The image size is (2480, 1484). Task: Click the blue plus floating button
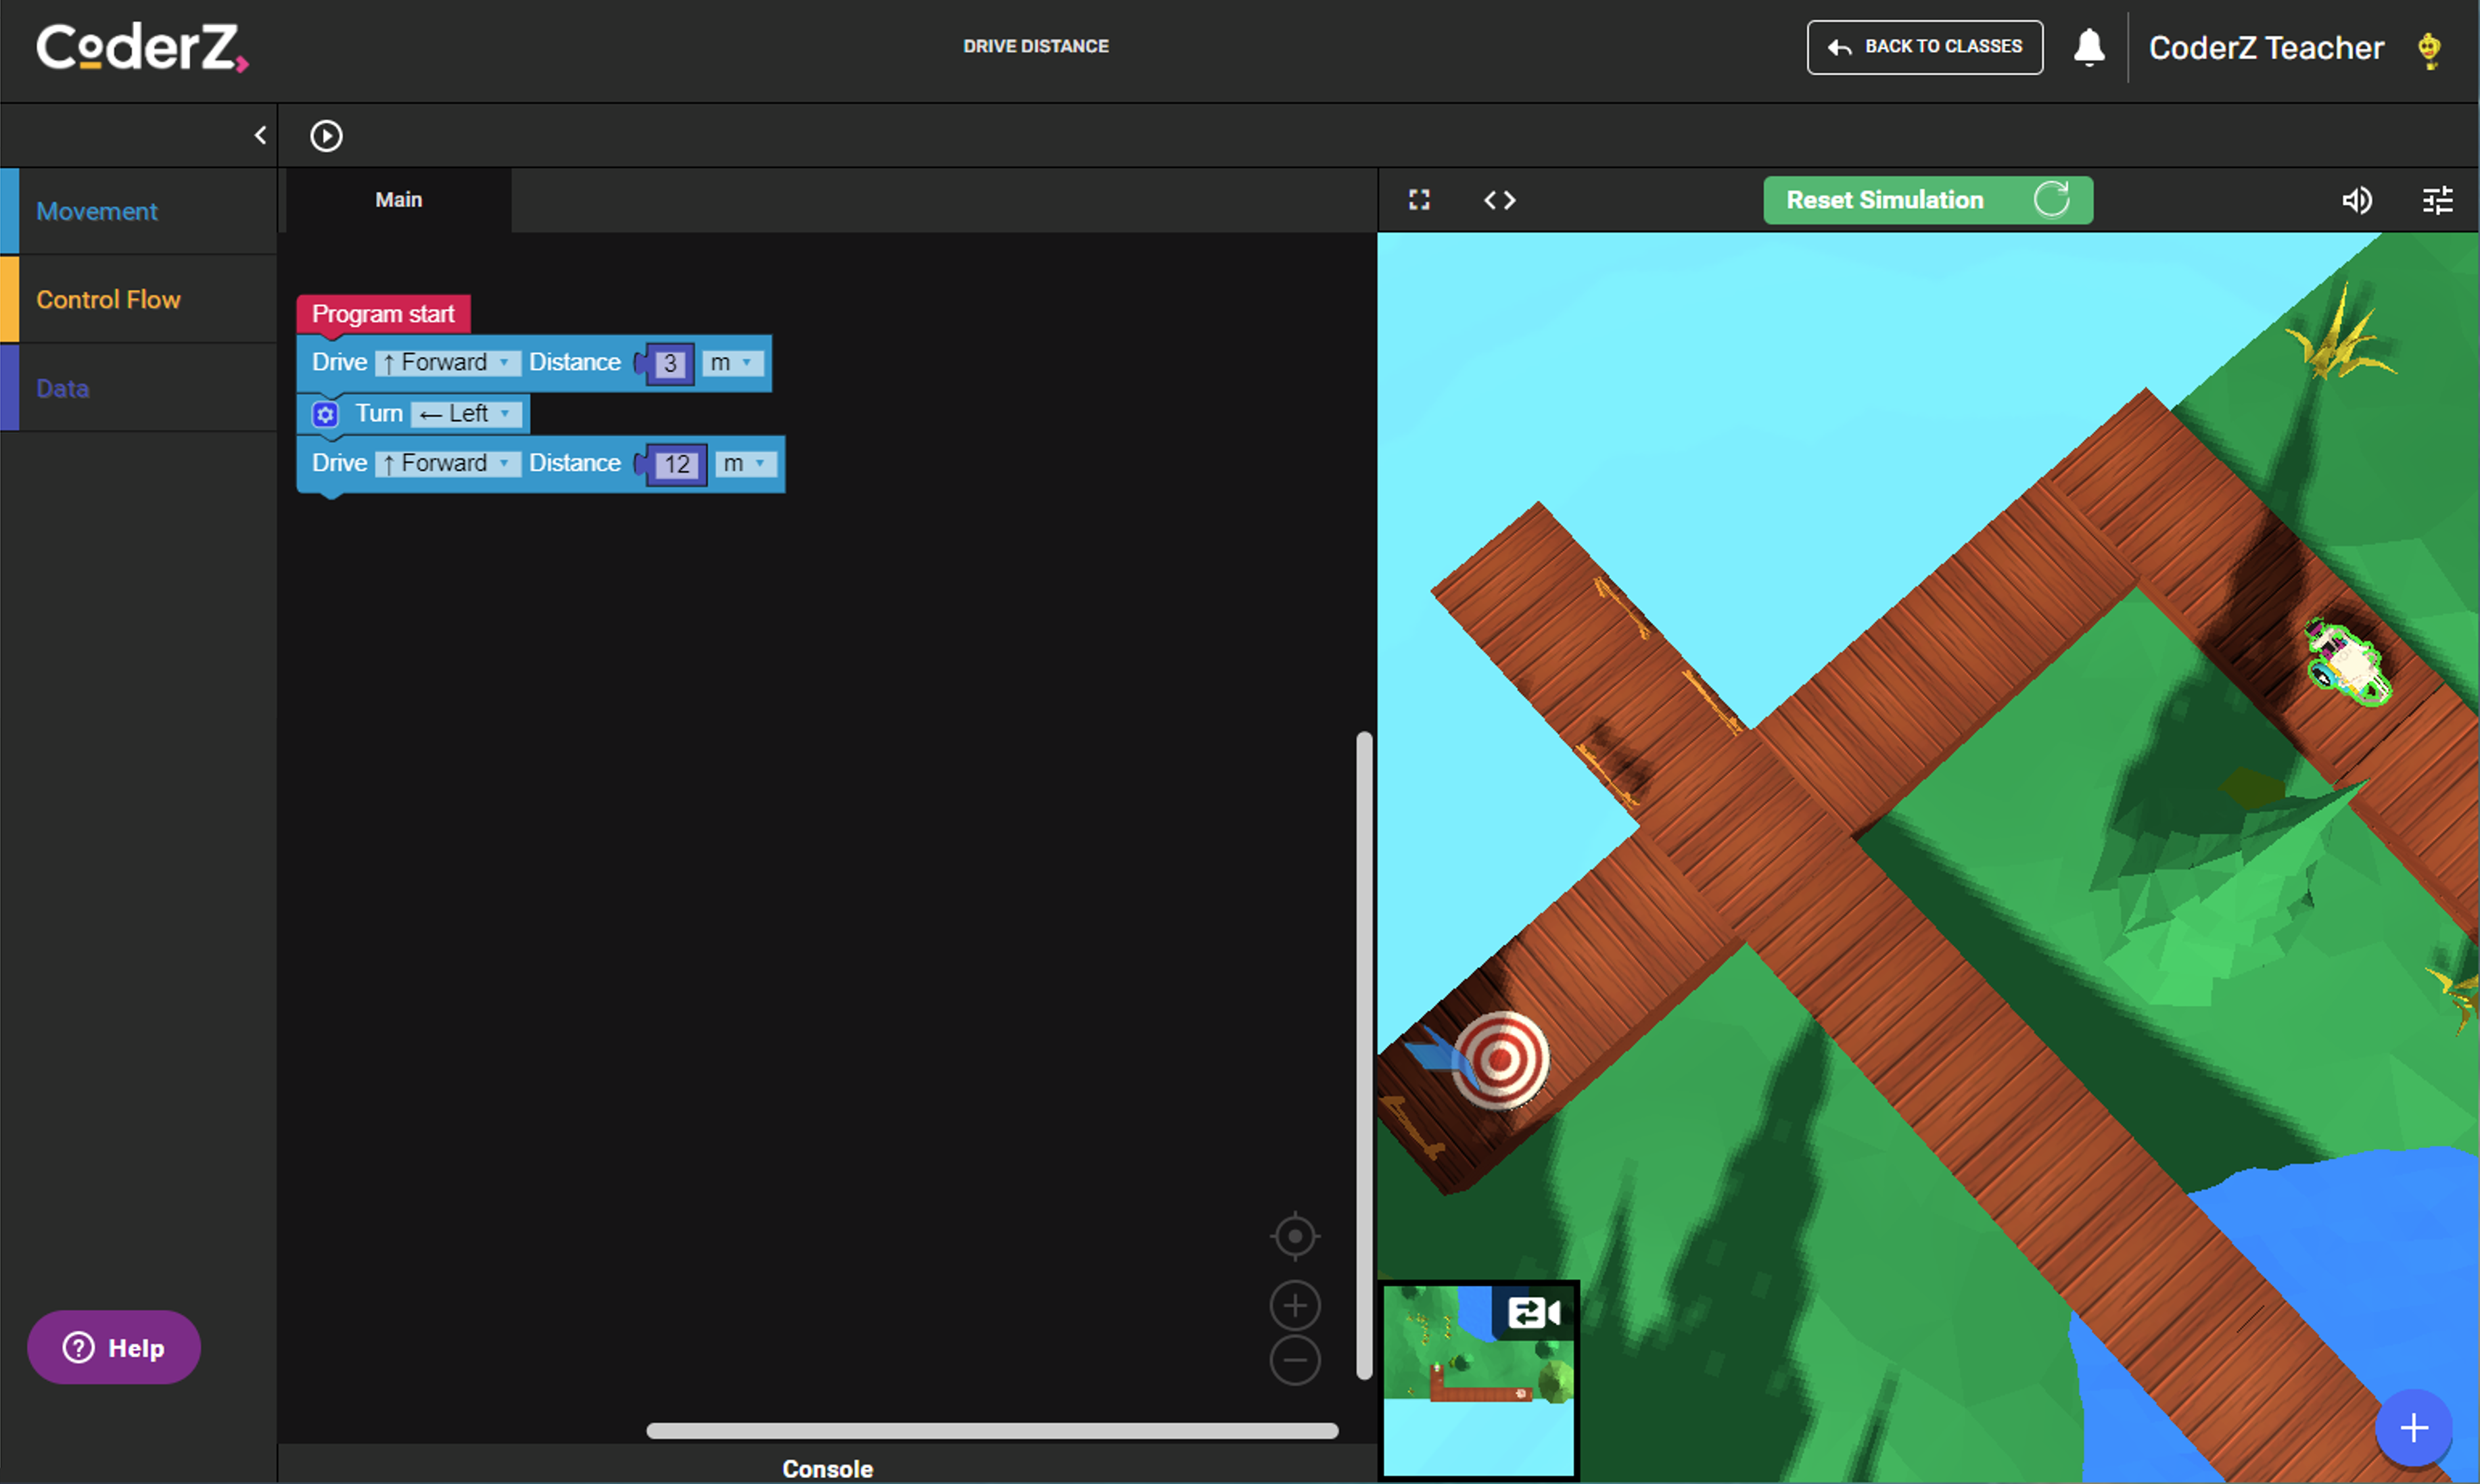point(2414,1427)
